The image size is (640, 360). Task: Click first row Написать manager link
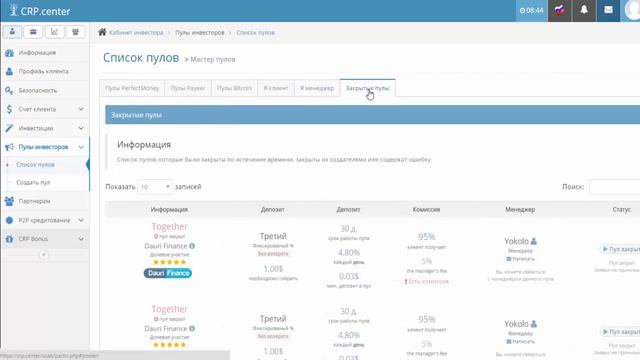(520, 259)
